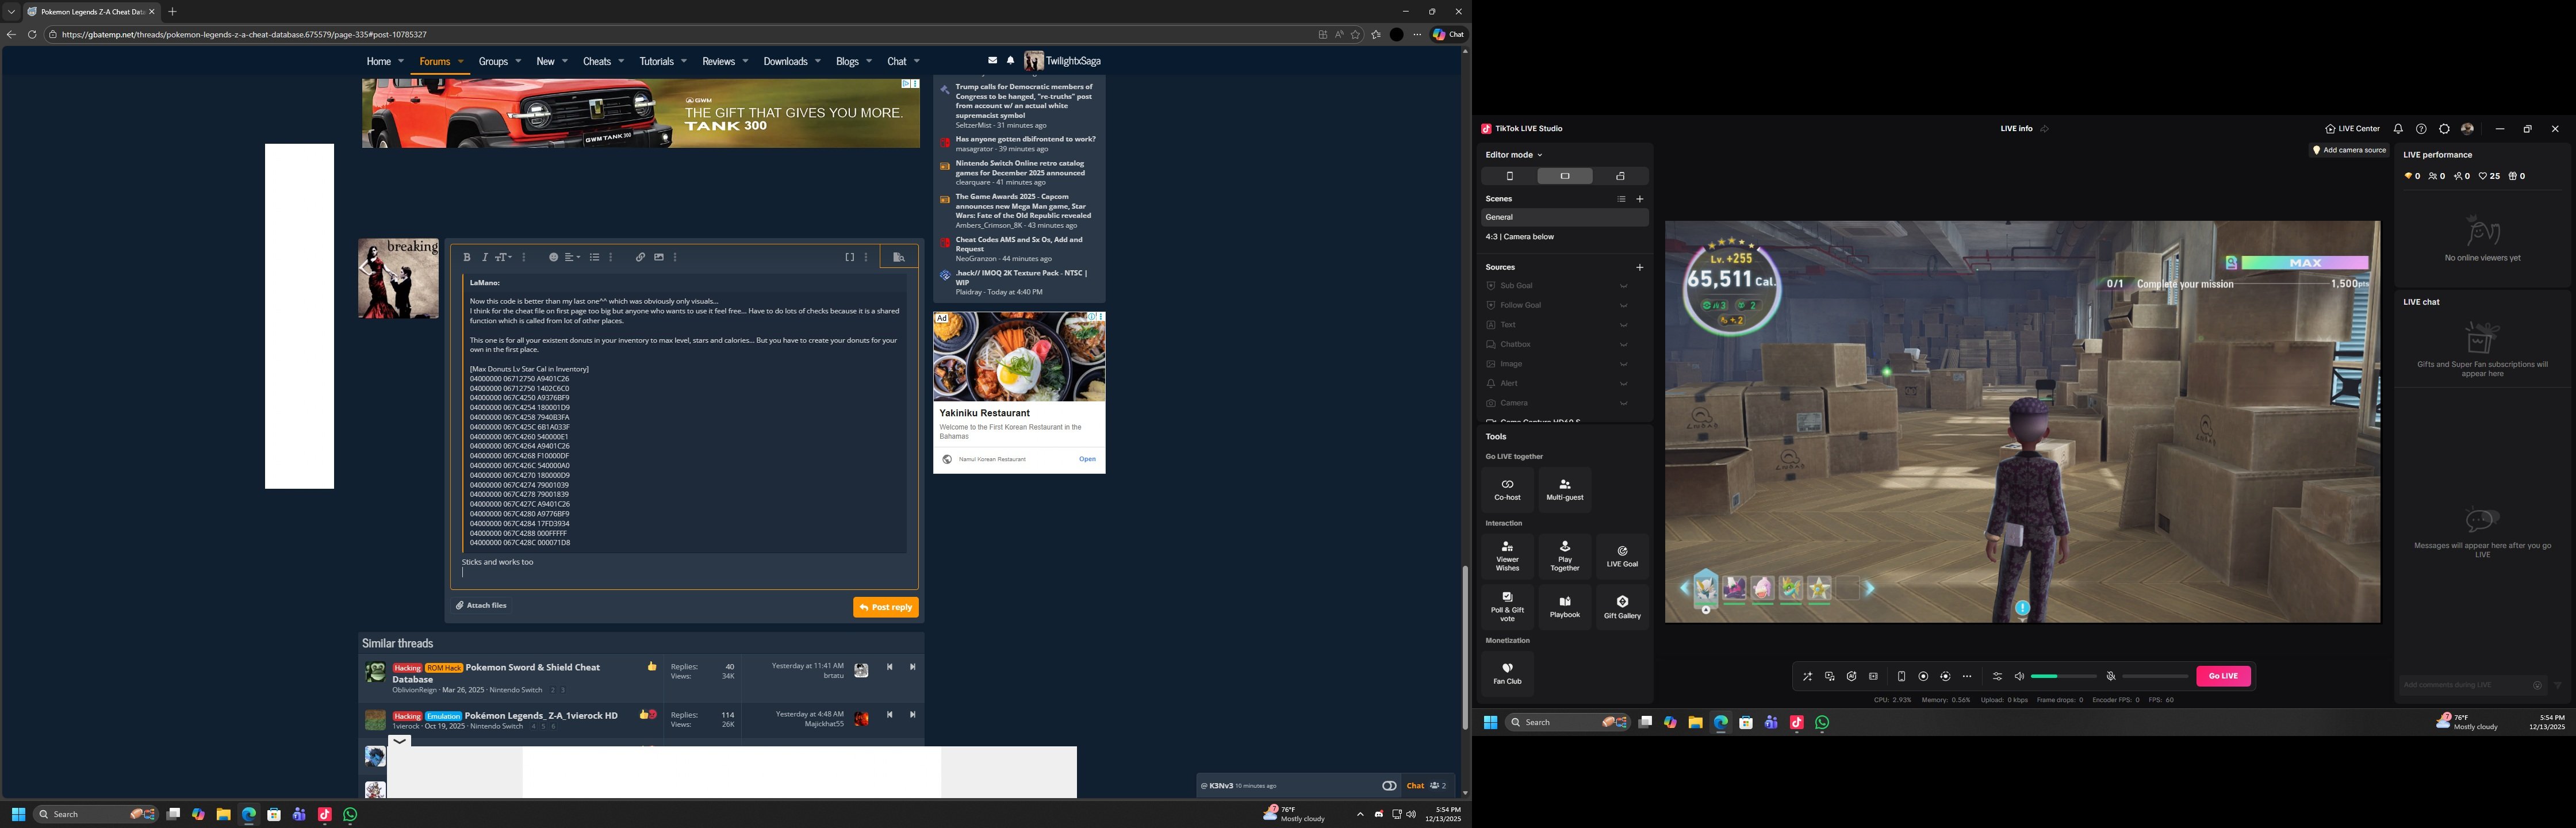The width and height of the screenshot is (2576, 828).
Task: Click the magic wand effects icon
Action: tap(1807, 677)
